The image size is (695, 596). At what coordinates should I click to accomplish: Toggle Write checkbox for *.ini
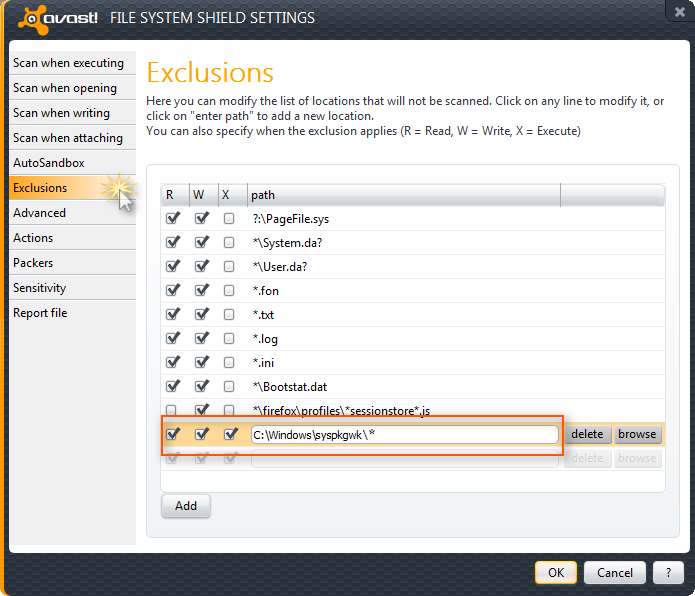click(201, 362)
